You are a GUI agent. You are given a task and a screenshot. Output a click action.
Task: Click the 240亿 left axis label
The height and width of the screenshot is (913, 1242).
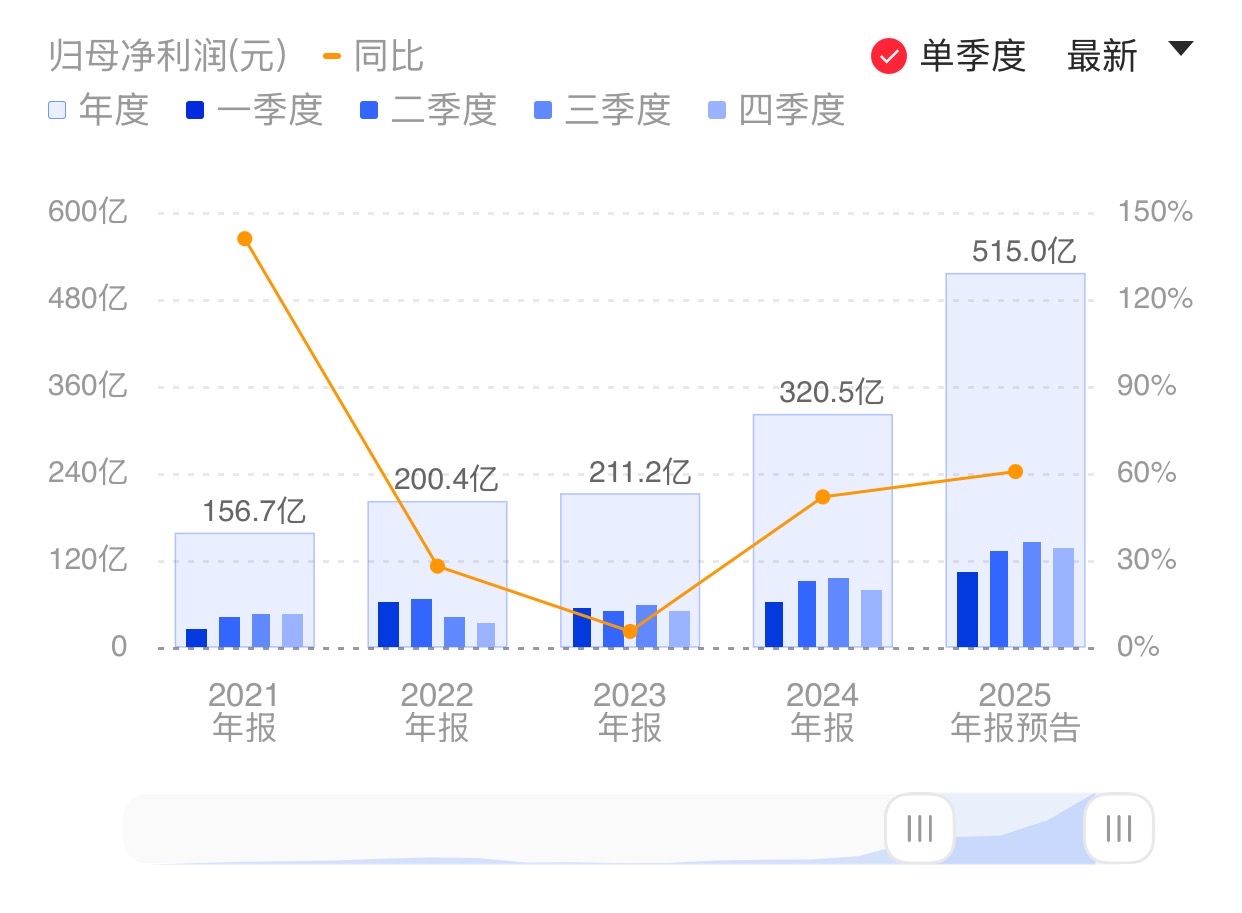(88, 473)
